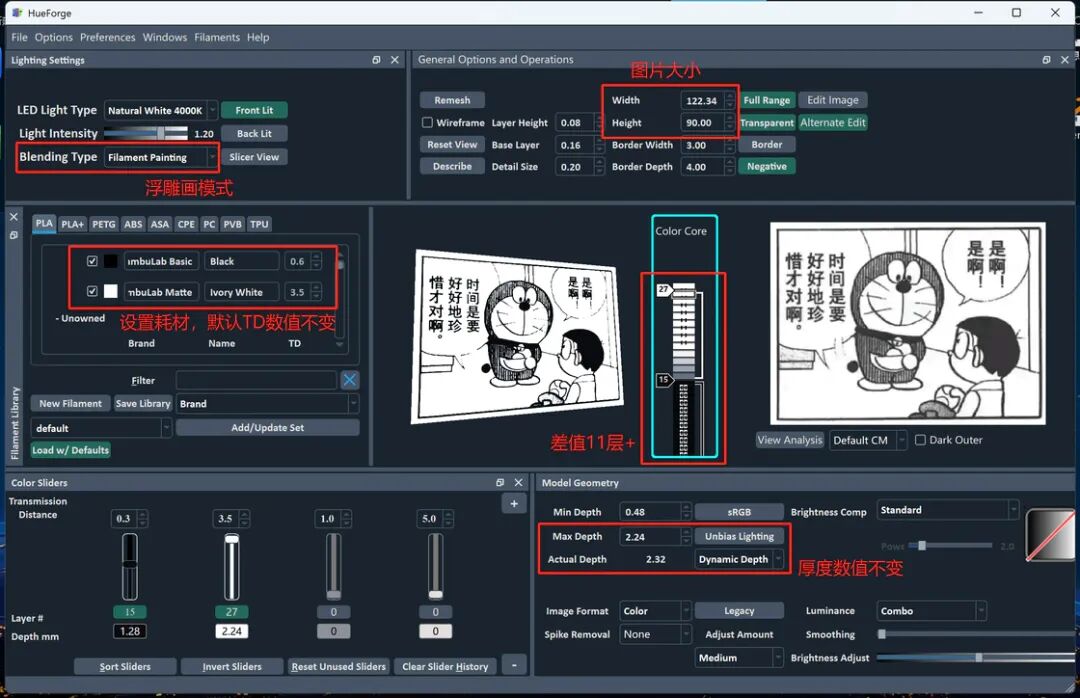Image resolution: width=1080 pixels, height=698 pixels.
Task: Open the Default CM colormap dropdown
Action: [867, 440]
